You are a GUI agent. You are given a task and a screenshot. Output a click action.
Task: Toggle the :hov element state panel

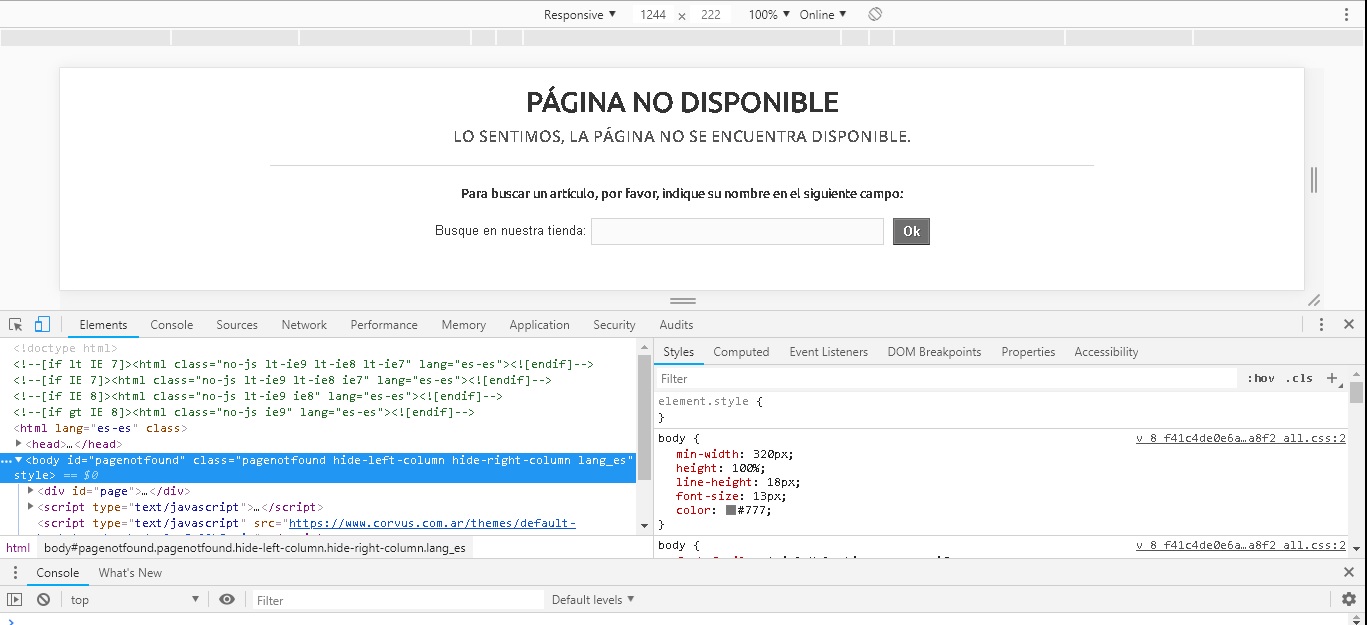click(1260, 379)
